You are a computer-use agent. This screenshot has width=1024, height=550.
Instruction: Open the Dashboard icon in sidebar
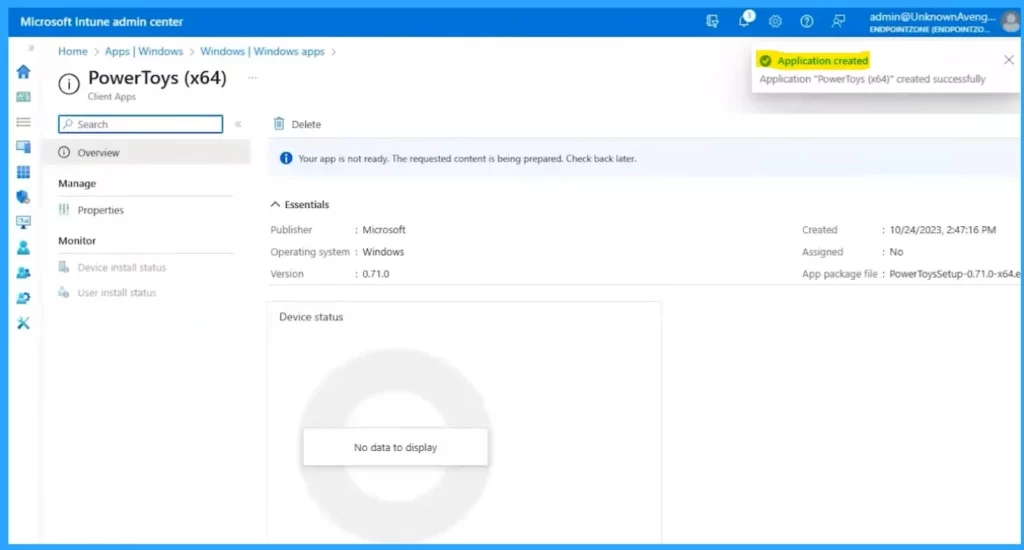coord(24,97)
